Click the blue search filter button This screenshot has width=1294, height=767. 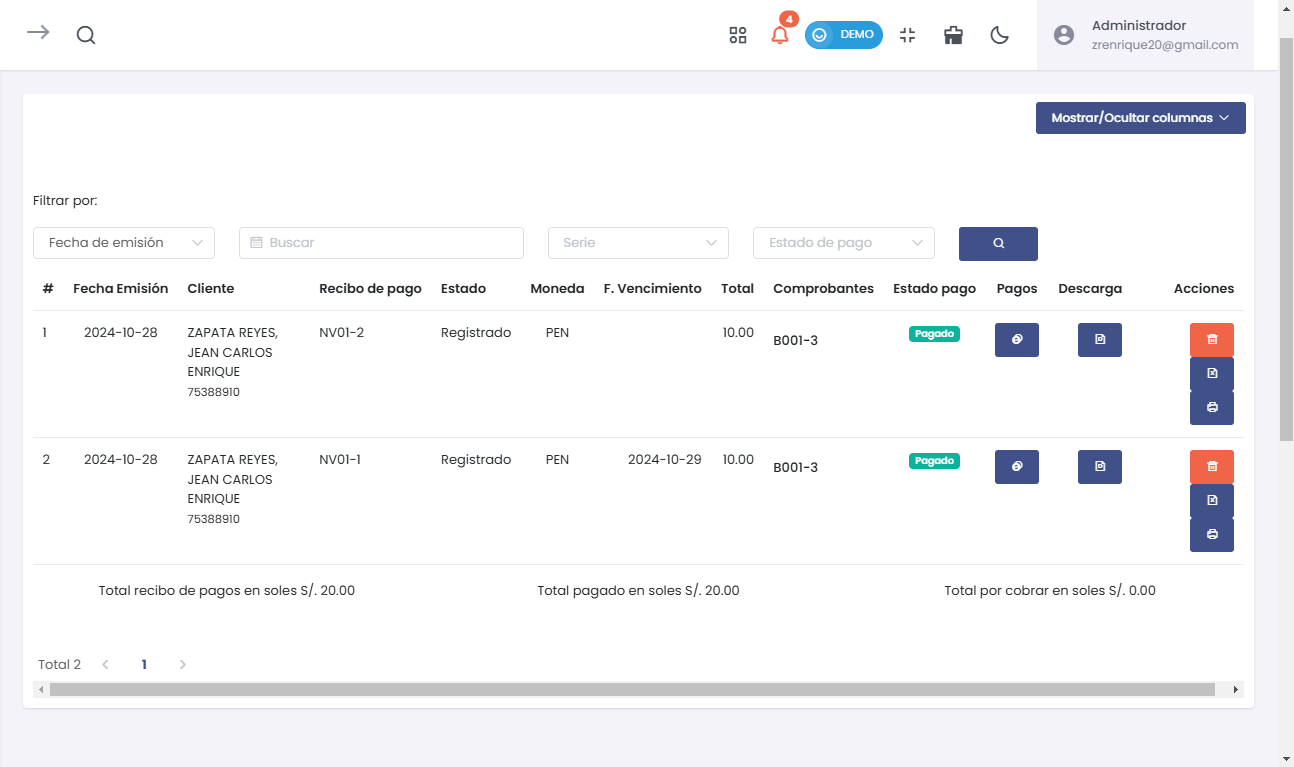pos(998,244)
